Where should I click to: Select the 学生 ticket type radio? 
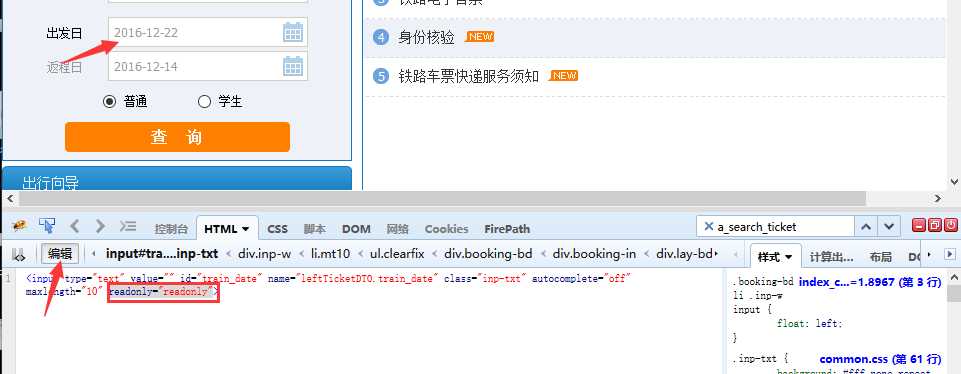205,102
